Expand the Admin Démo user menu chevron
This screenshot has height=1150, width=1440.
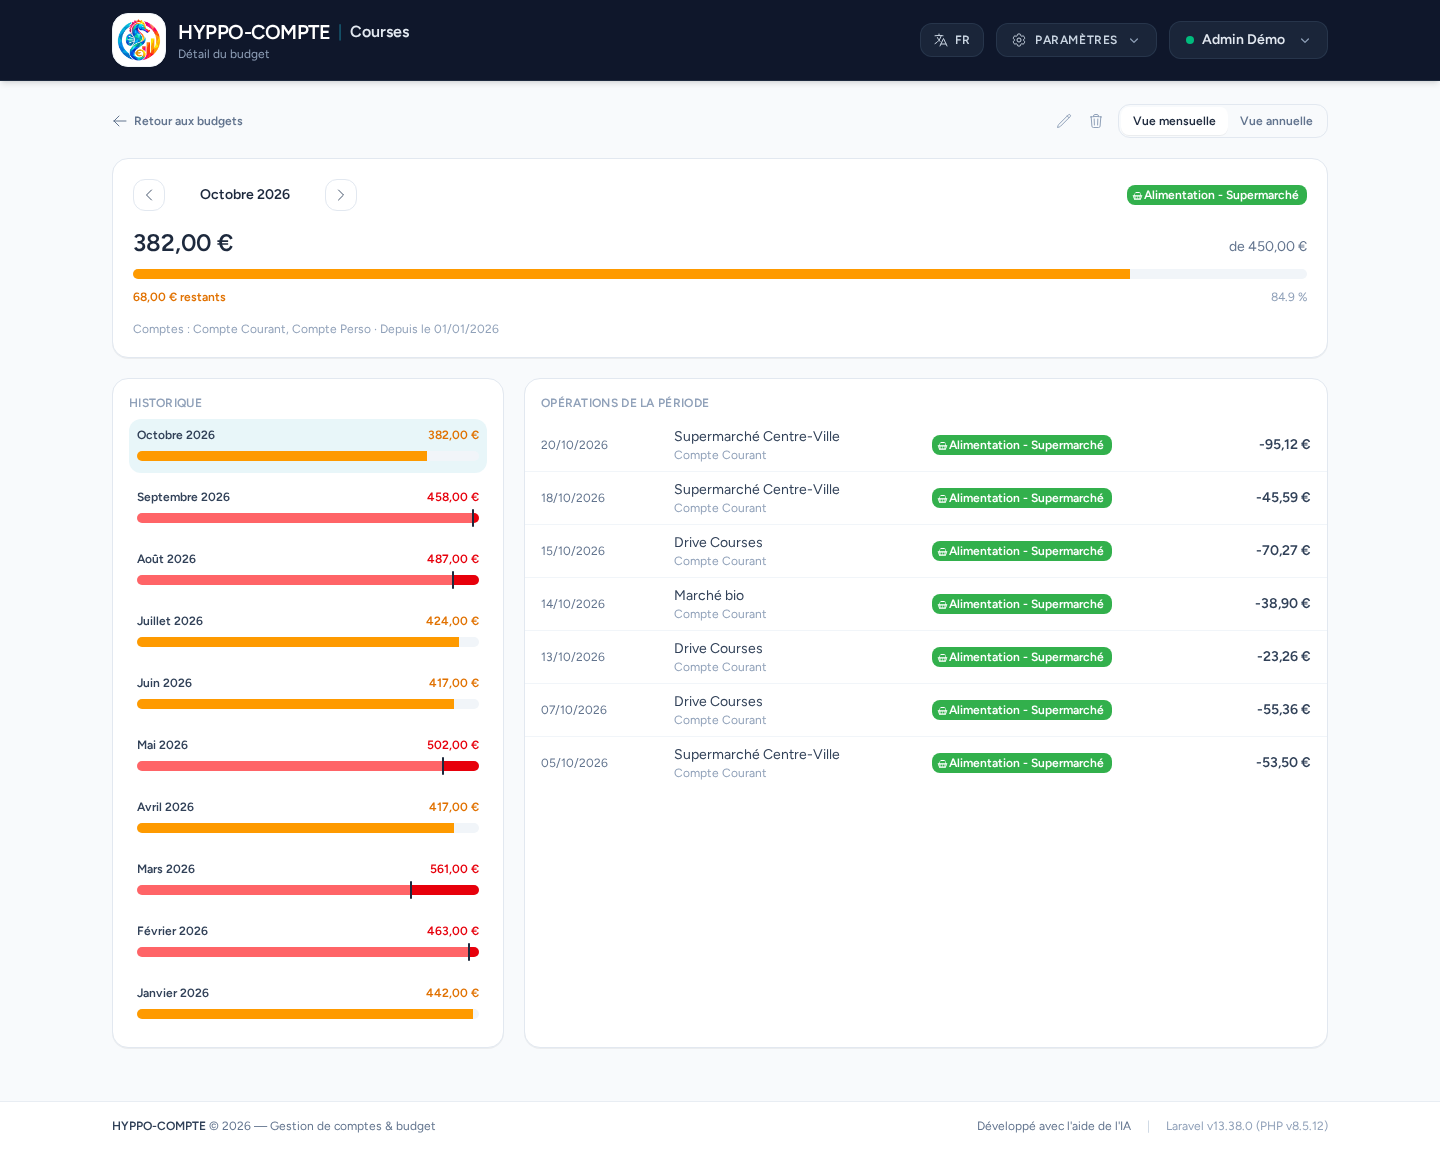(1305, 40)
